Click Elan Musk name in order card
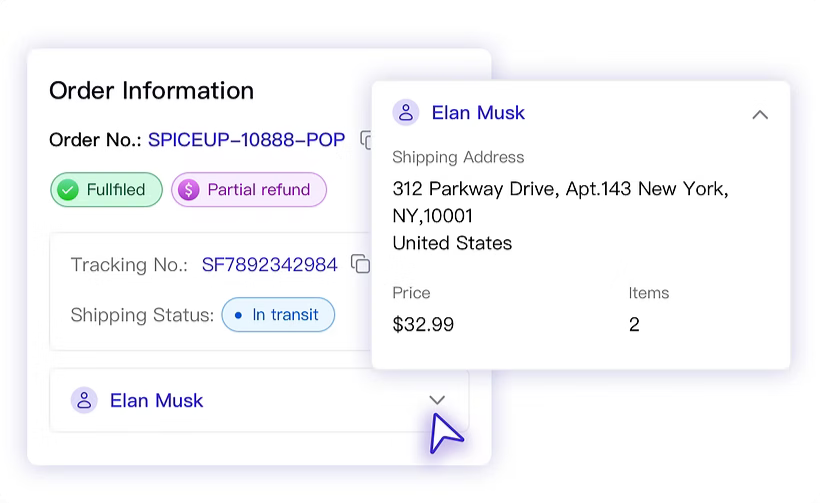820x503 pixels. tap(156, 400)
